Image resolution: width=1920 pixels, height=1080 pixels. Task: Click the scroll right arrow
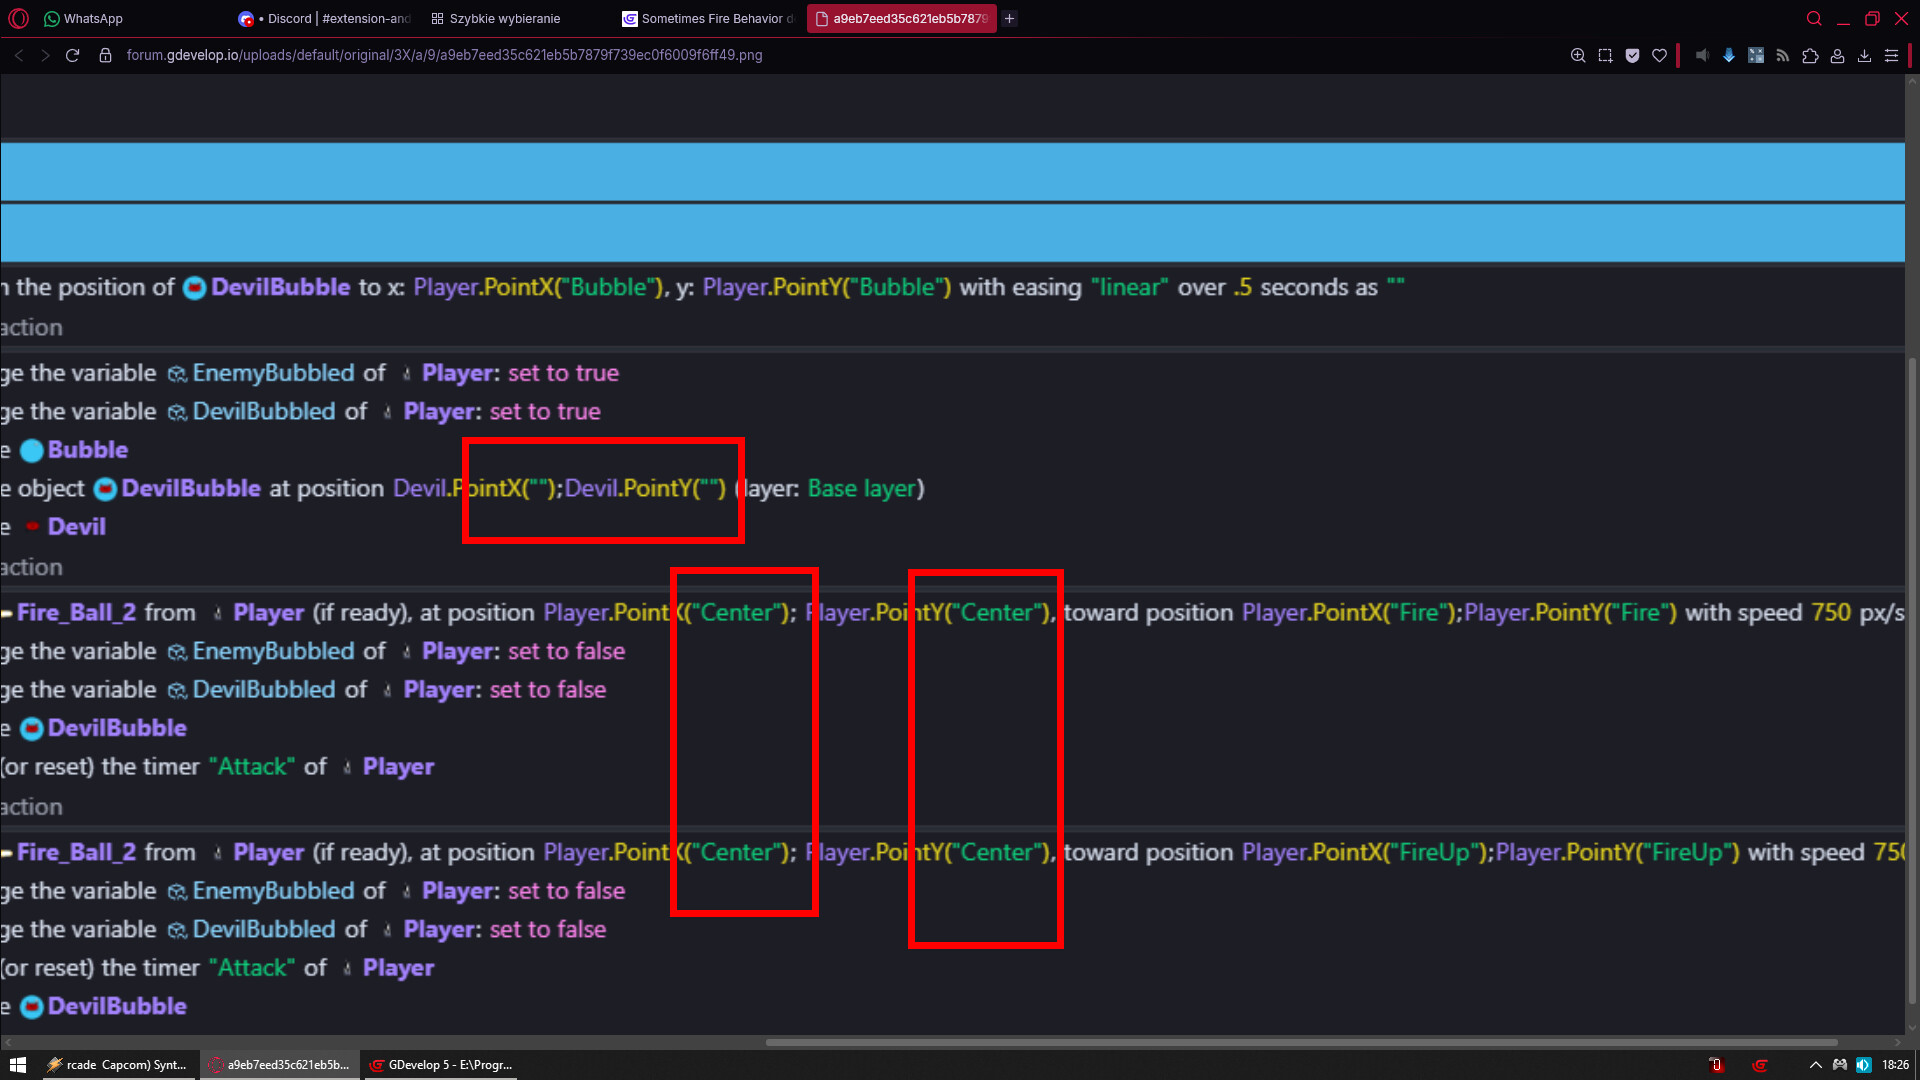click(x=1897, y=1042)
